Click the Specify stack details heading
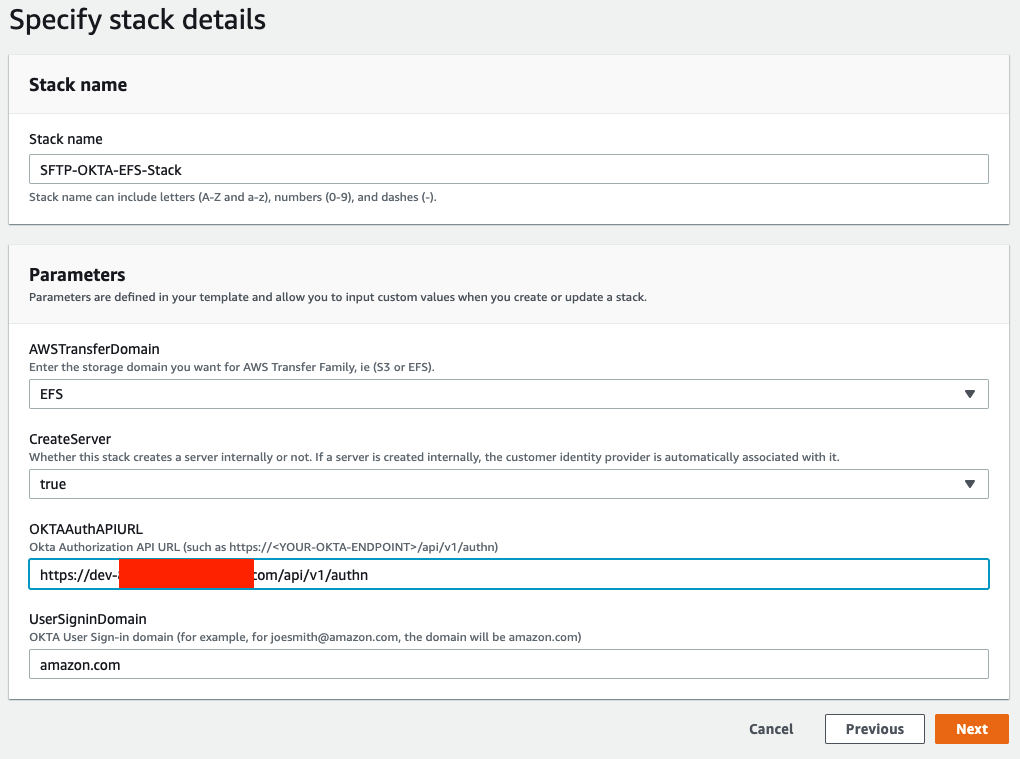 (137, 19)
